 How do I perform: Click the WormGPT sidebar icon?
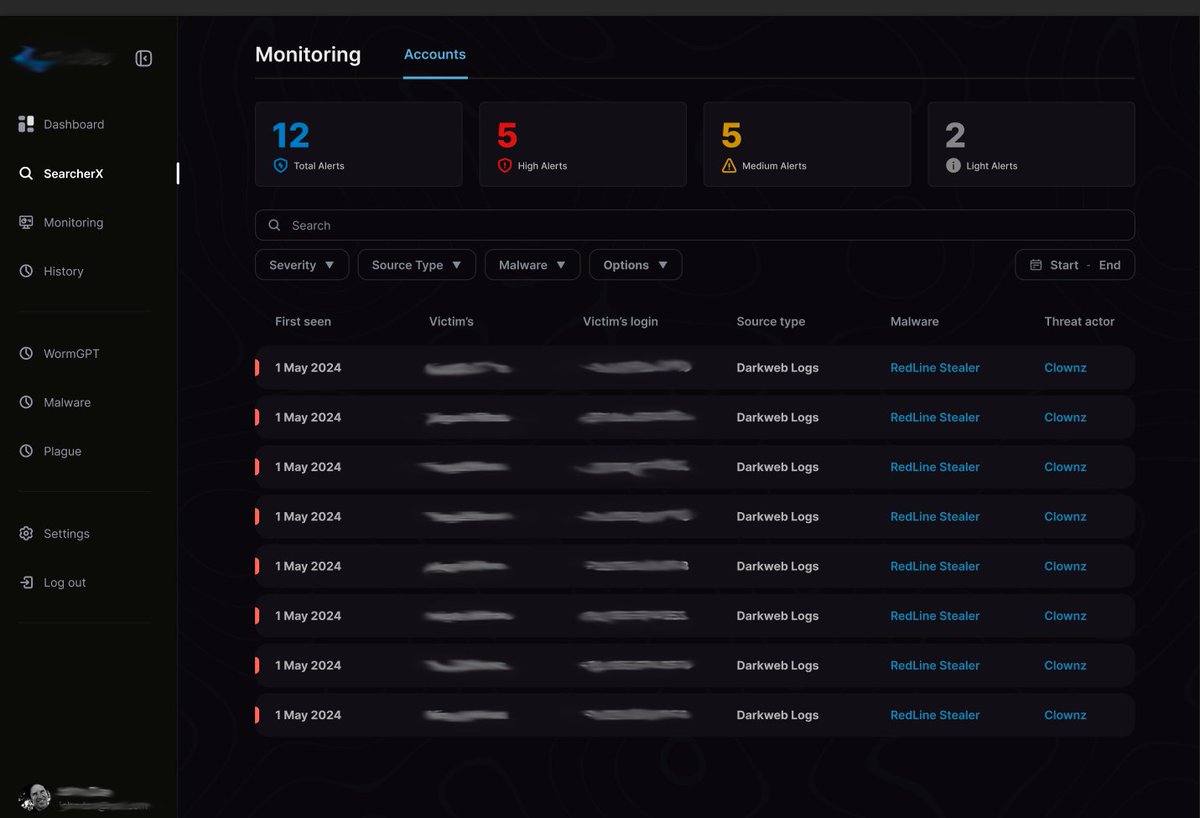tap(26, 353)
